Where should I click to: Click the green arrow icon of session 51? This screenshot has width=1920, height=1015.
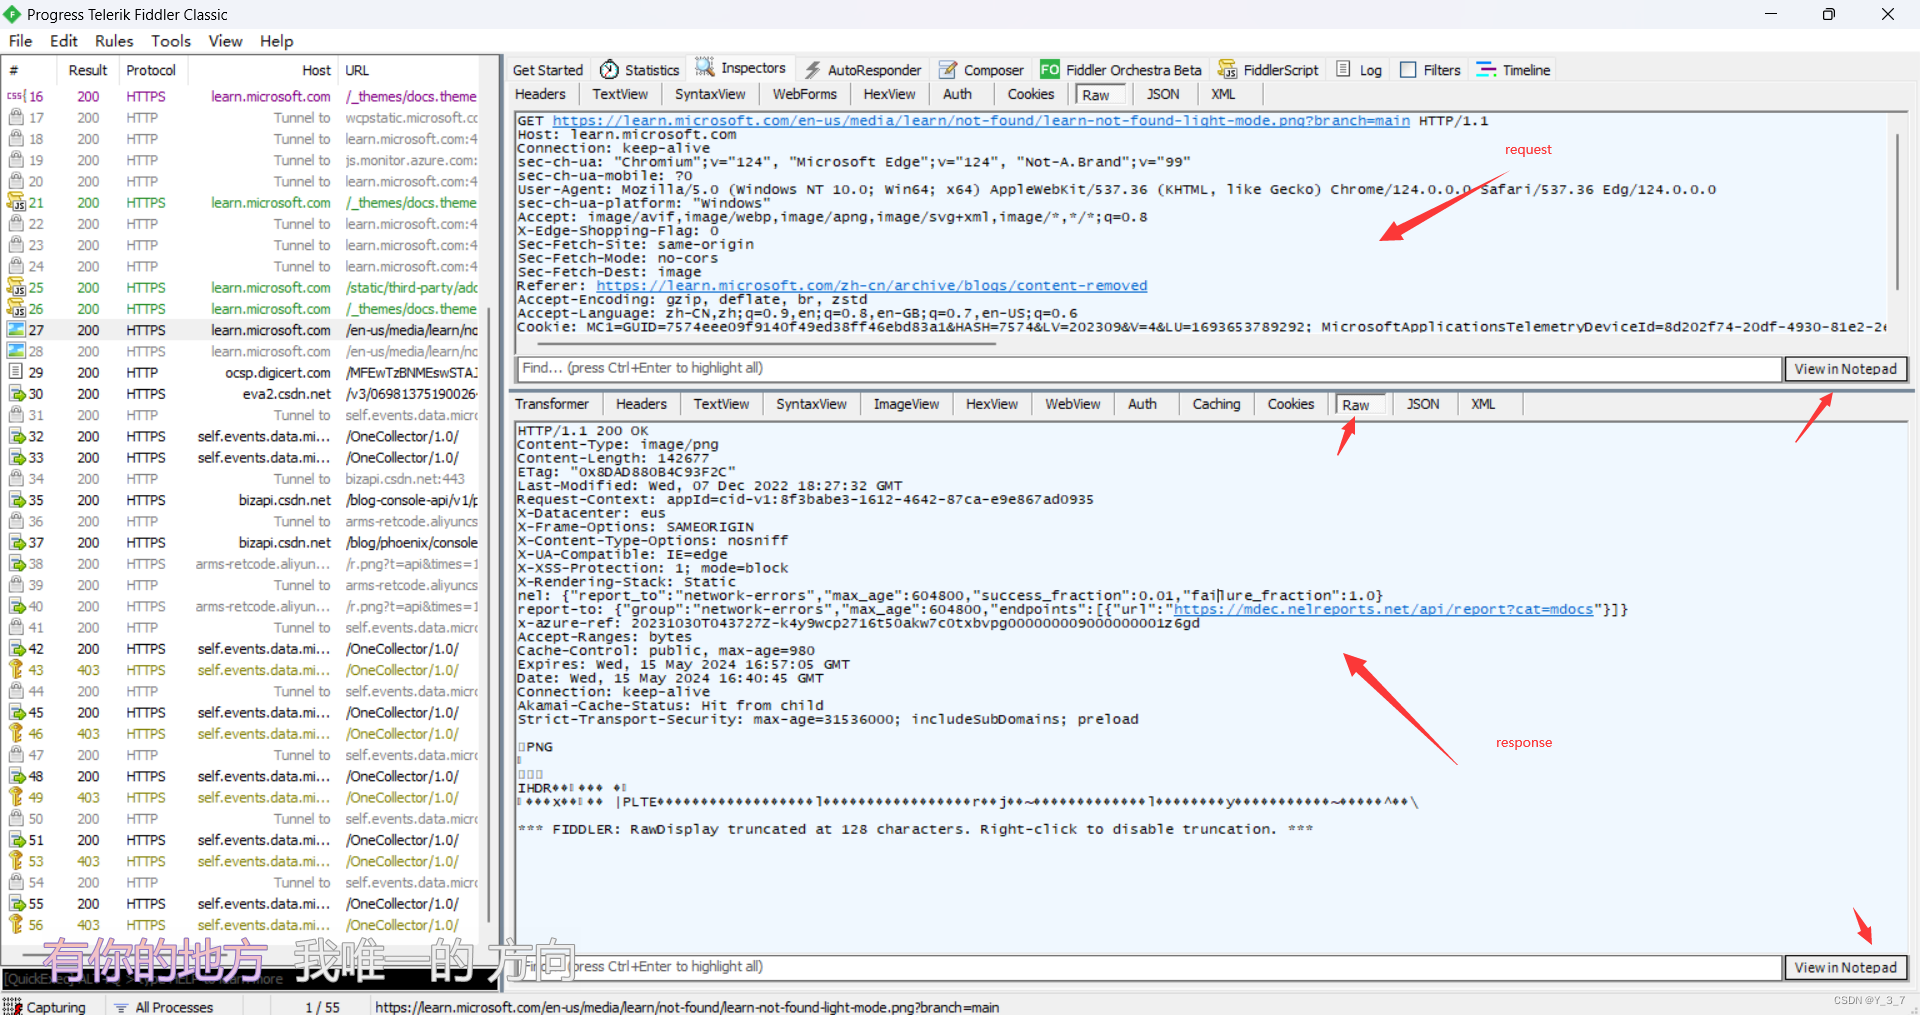[16, 840]
